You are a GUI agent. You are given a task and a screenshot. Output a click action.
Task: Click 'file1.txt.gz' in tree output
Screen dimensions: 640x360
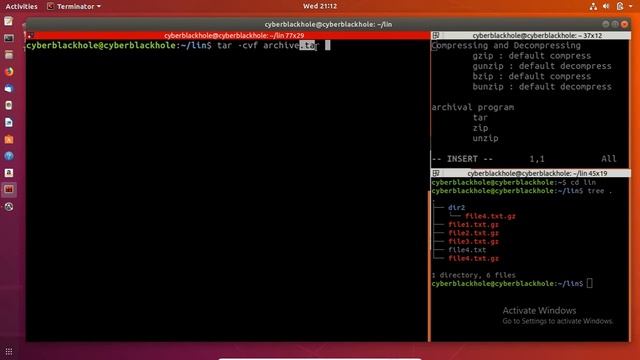[x=473, y=224]
